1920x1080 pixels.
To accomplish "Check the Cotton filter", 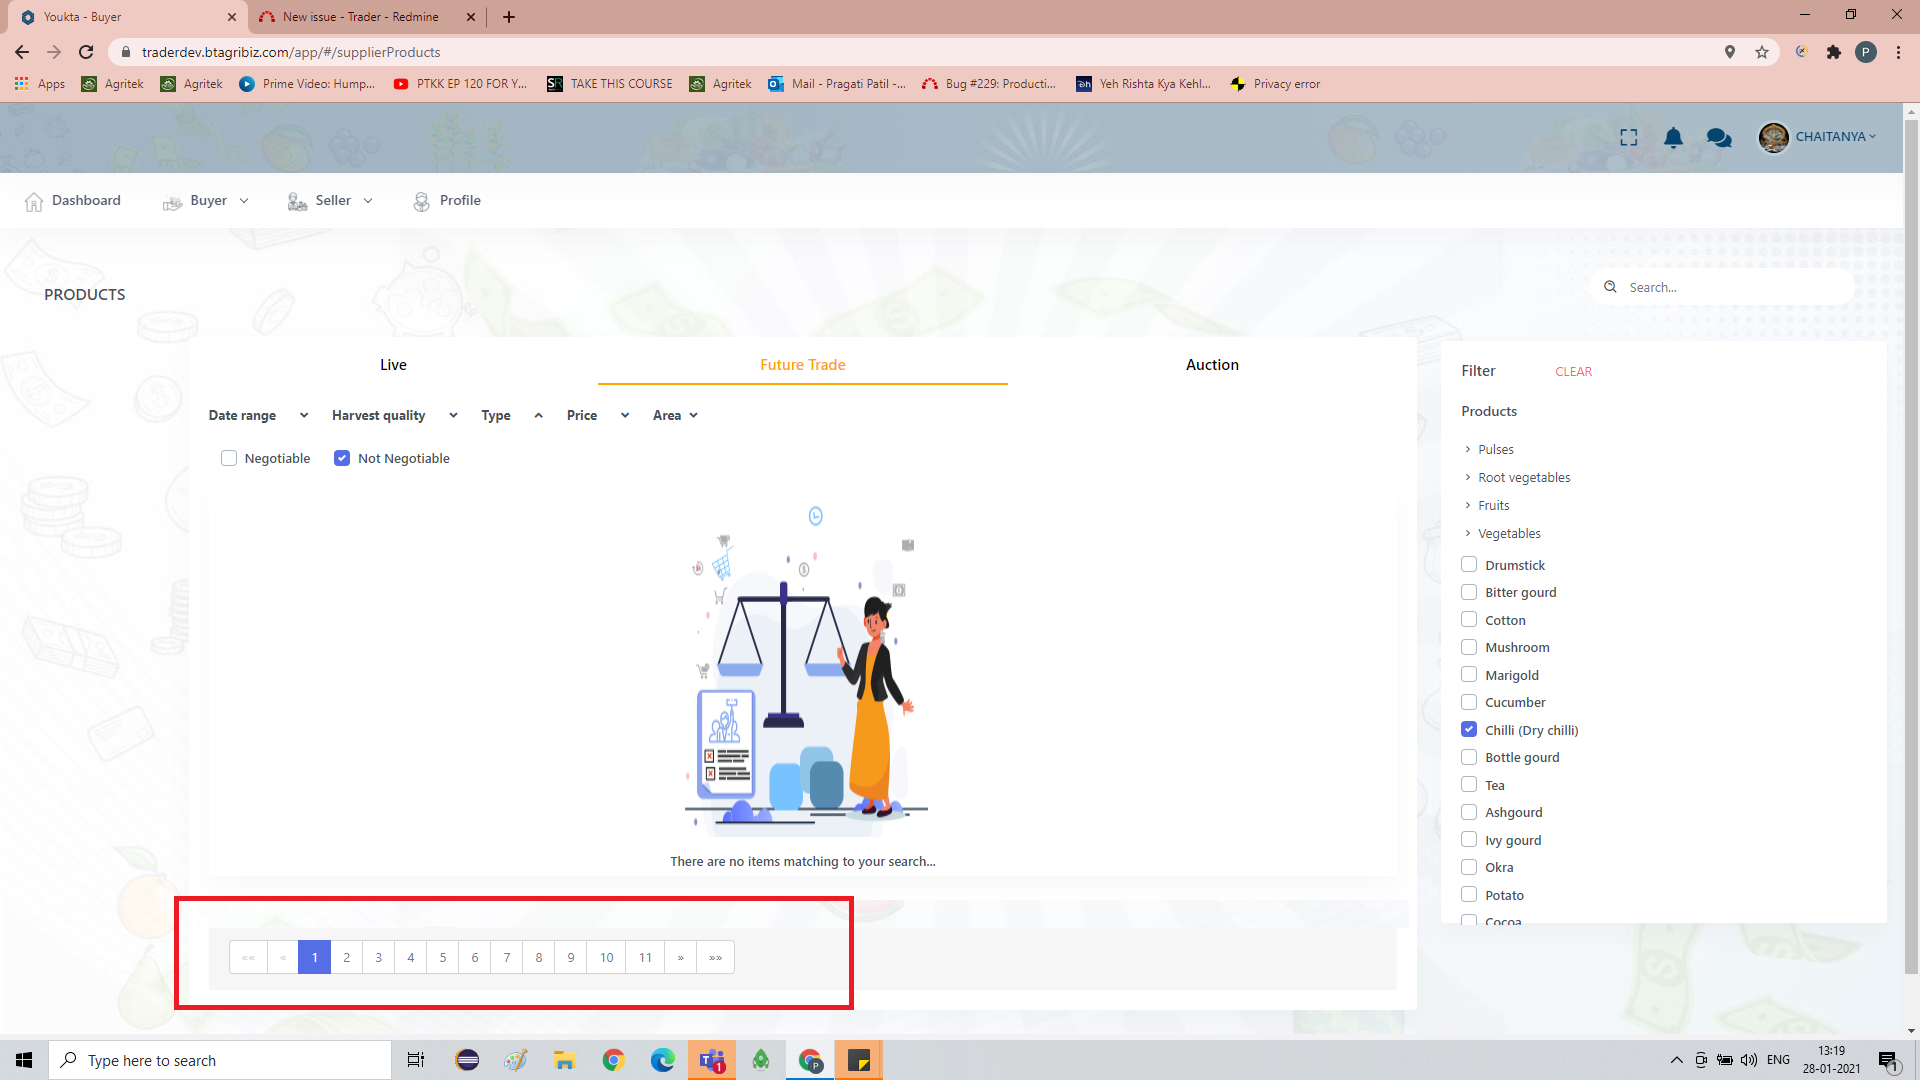I will [1469, 620].
